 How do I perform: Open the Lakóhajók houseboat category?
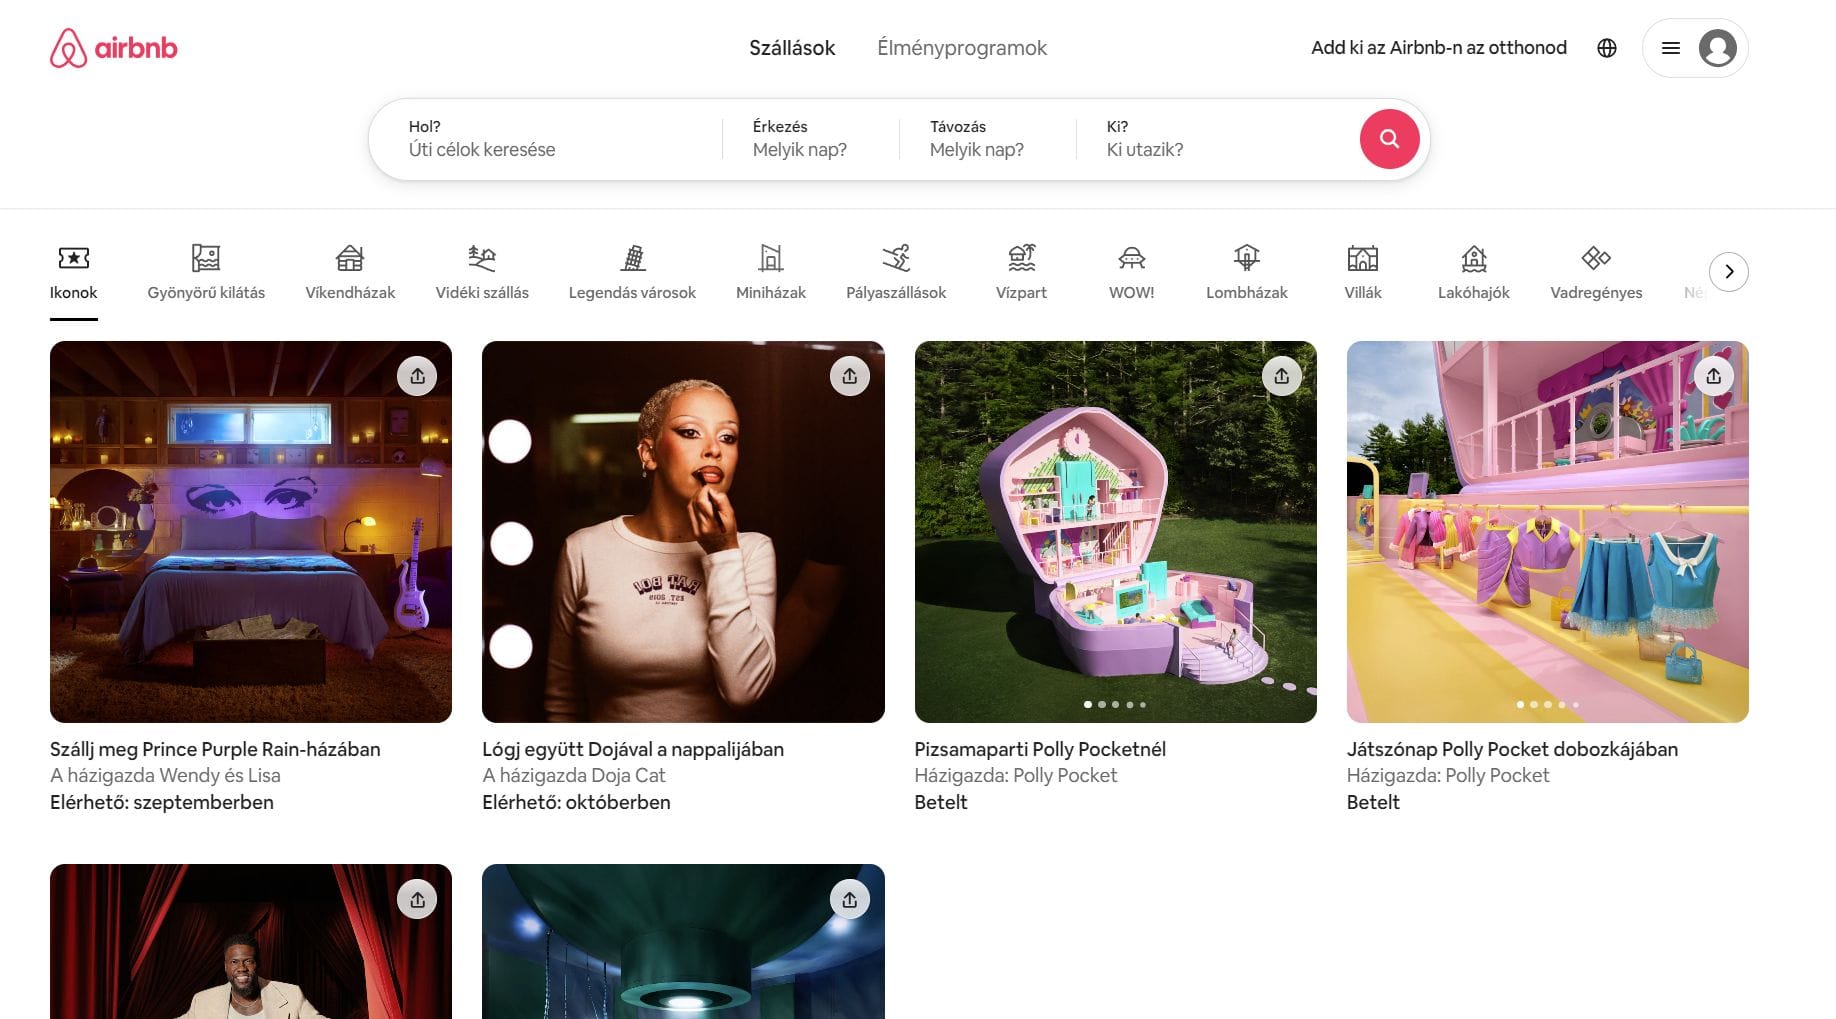[x=1473, y=271]
